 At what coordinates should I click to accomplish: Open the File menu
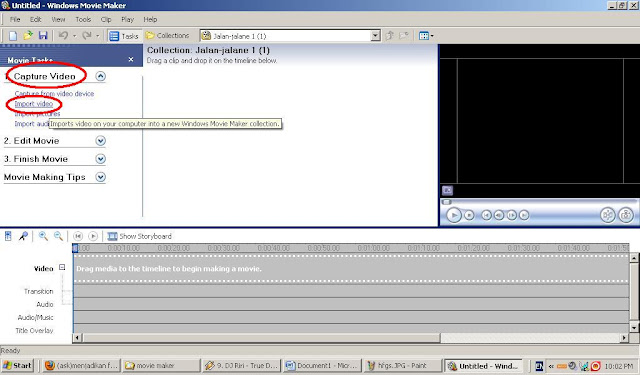(x=15, y=19)
